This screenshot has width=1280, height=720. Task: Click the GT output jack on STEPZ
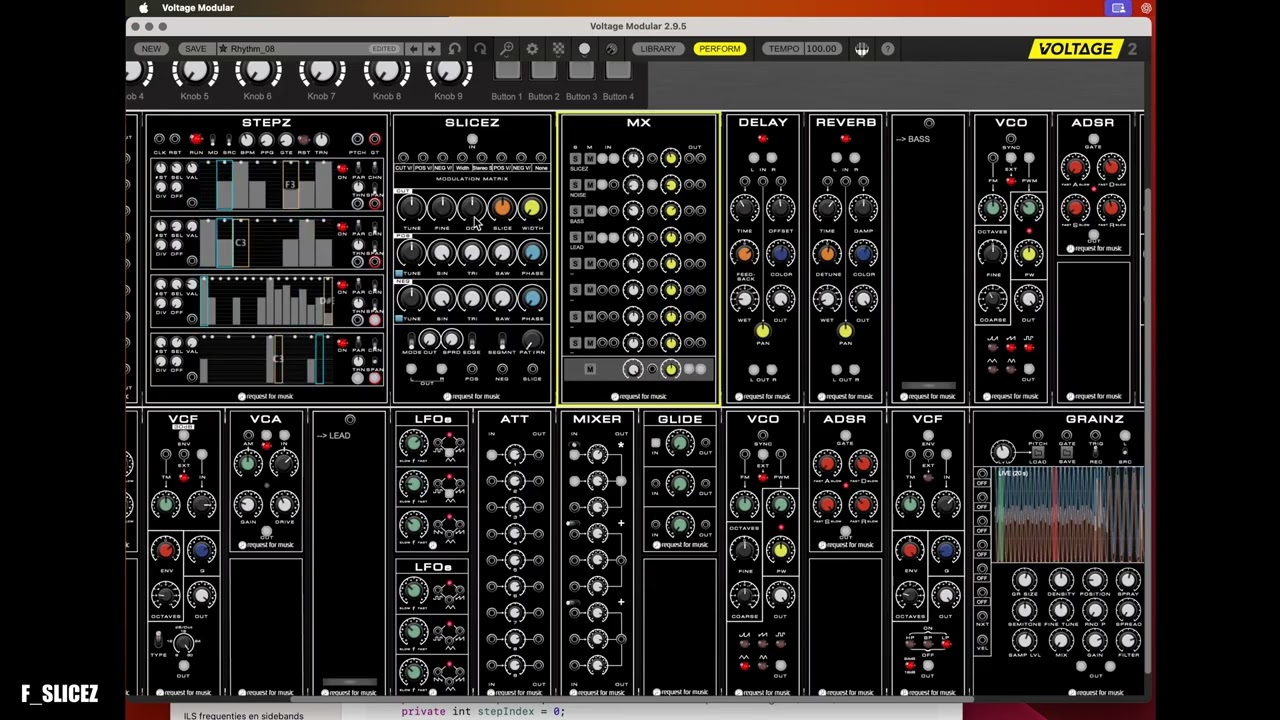click(x=375, y=139)
